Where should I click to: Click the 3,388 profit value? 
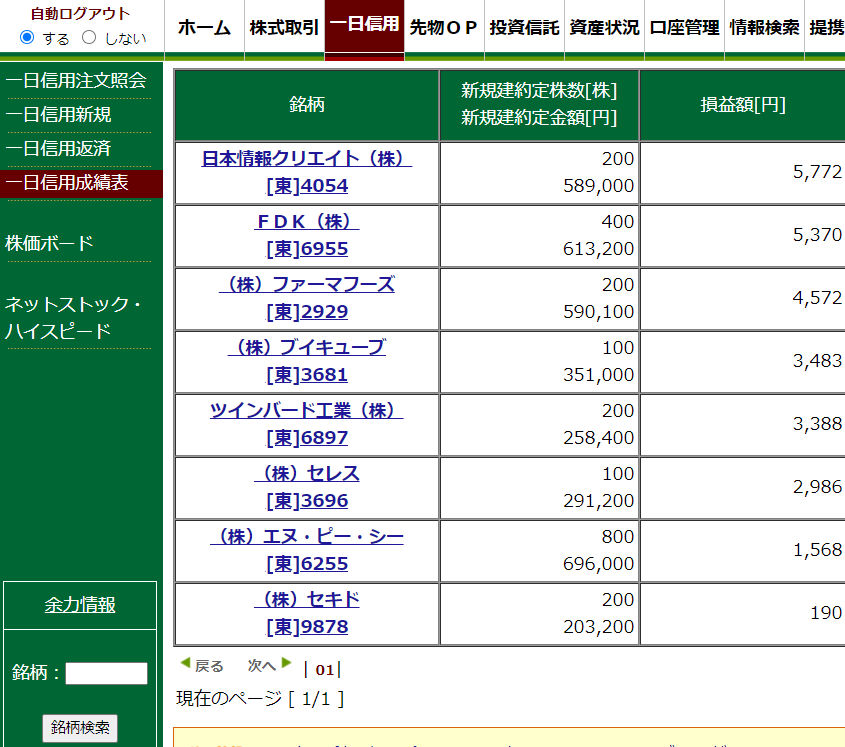click(x=817, y=424)
